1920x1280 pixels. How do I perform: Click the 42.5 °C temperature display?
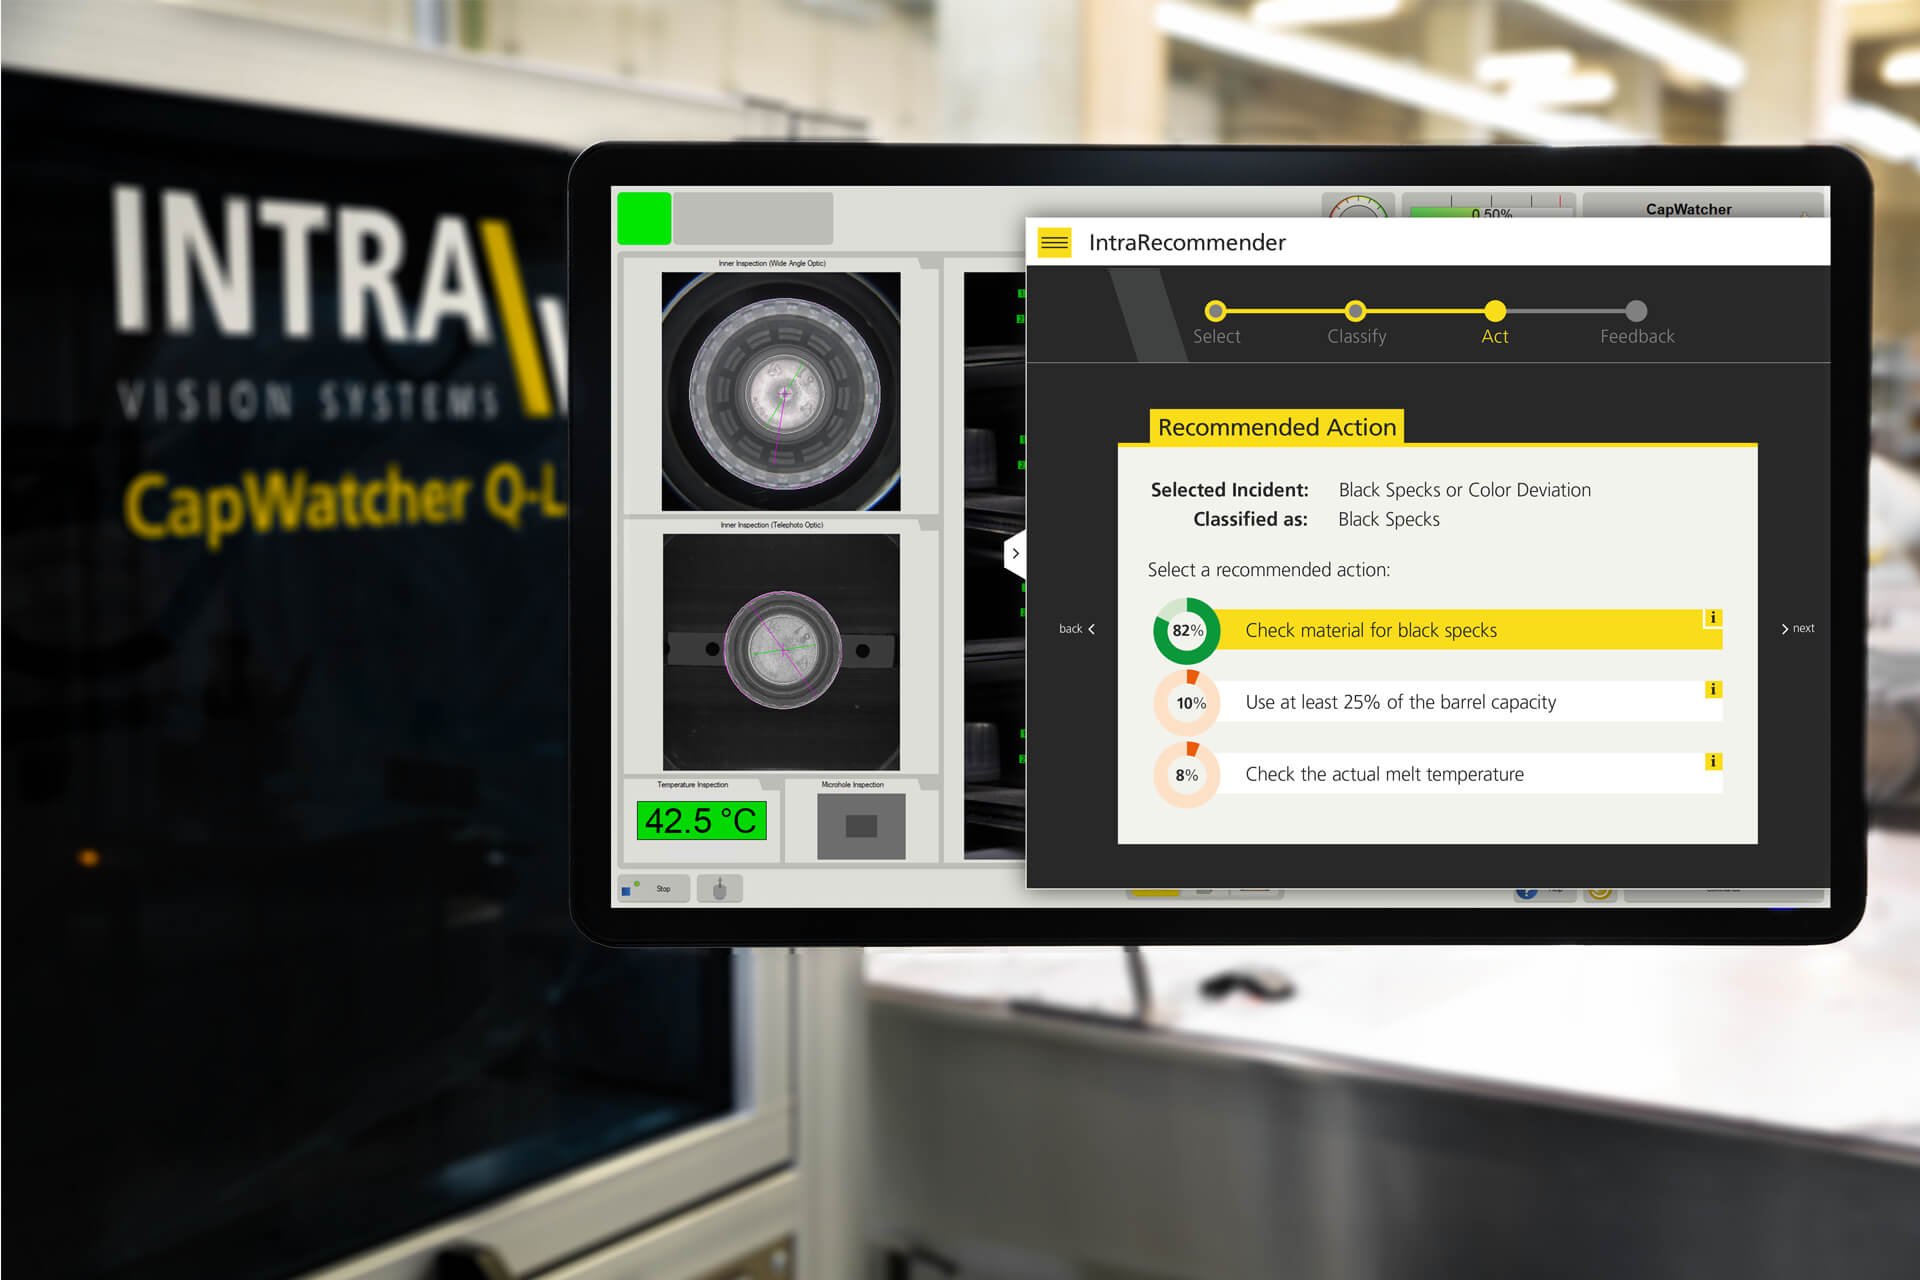pos(701,819)
